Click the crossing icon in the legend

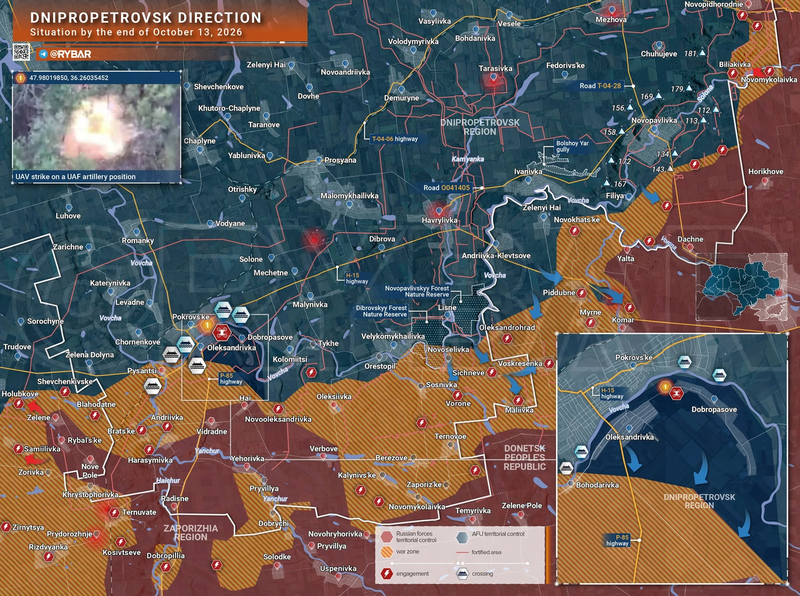pos(462,574)
